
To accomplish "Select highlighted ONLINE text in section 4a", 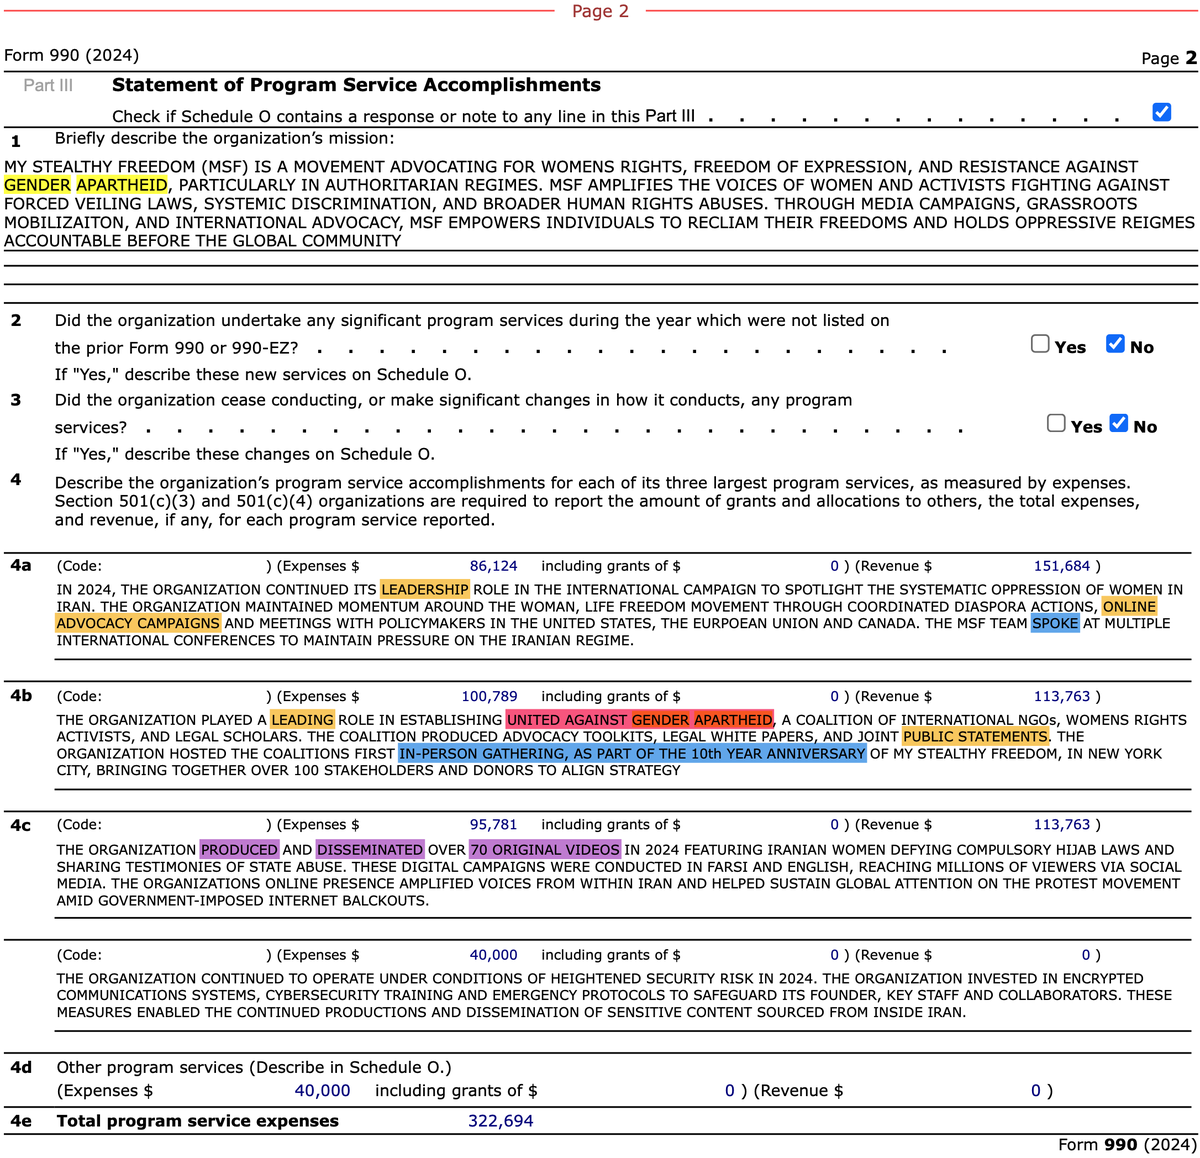I will tap(1129, 607).
